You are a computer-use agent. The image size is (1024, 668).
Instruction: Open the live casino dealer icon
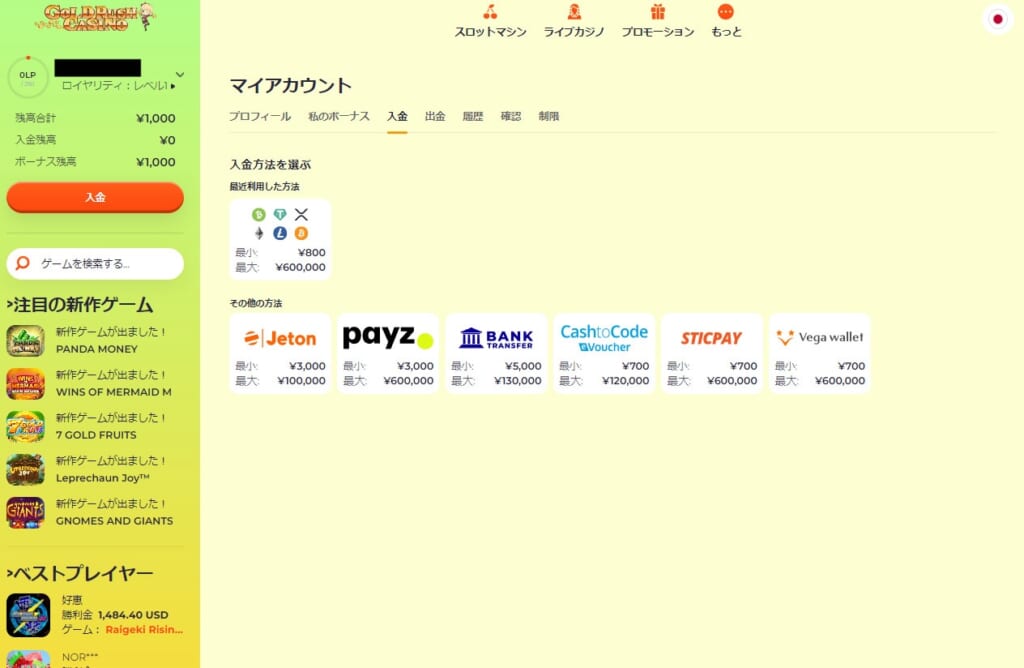574,12
